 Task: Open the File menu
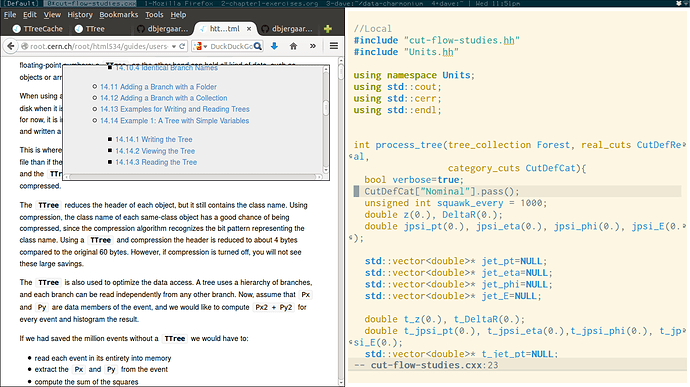(x=10, y=15)
